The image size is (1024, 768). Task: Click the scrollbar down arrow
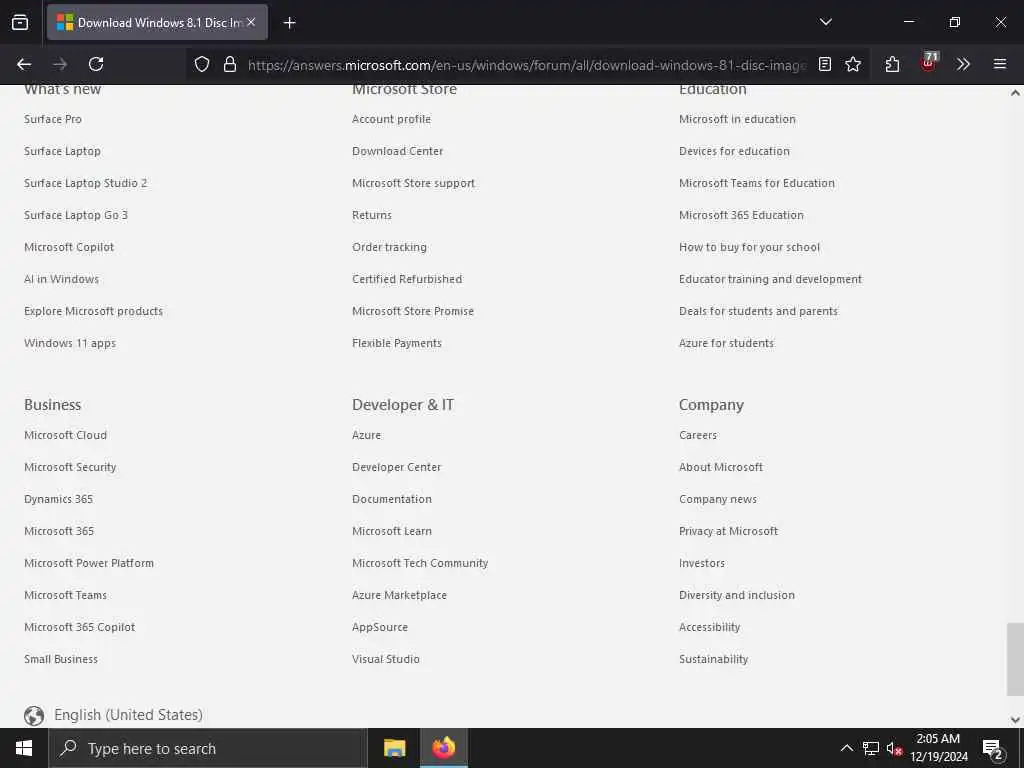[x=1015, y=720]
